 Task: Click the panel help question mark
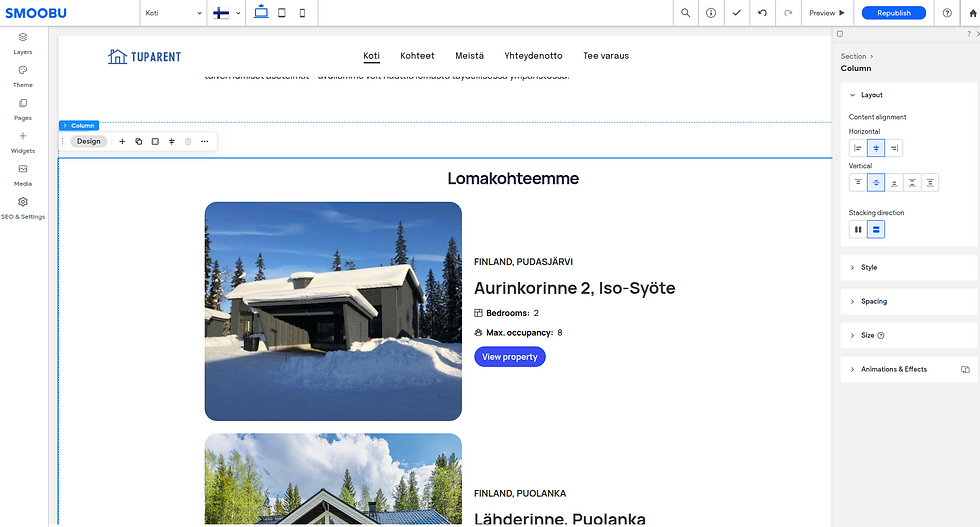pos(969,34)
